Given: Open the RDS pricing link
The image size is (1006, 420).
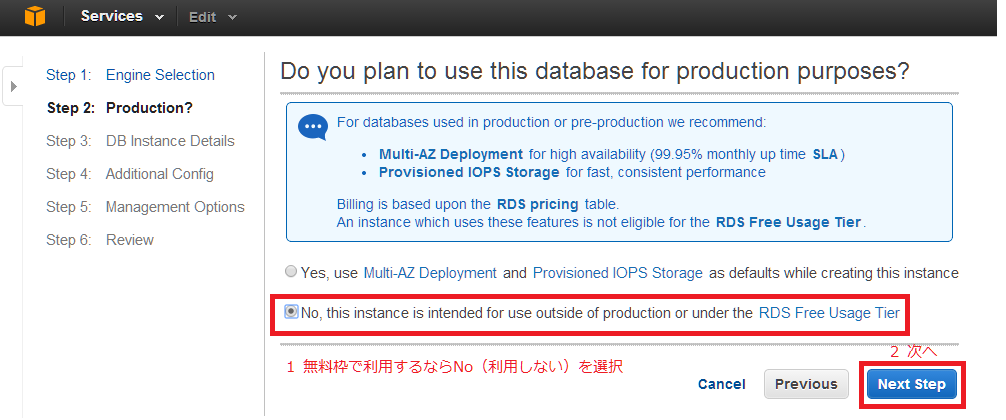Looking at the screenshot, I should (x=530, y=204).
